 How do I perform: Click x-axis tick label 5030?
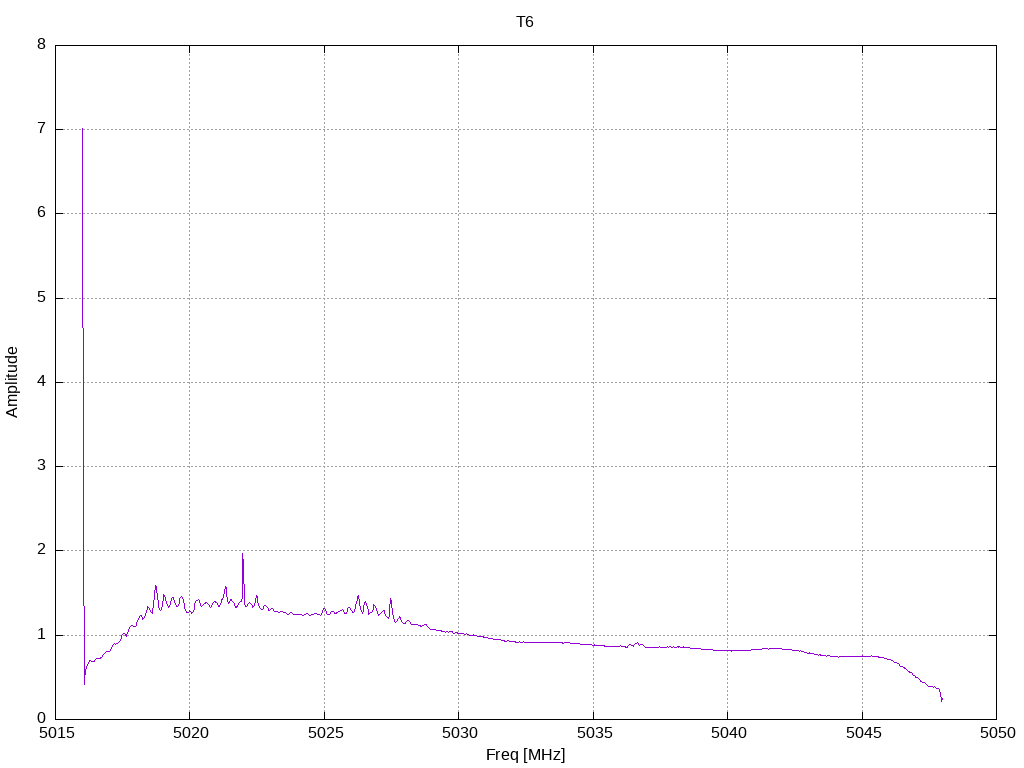click(459, 733)
